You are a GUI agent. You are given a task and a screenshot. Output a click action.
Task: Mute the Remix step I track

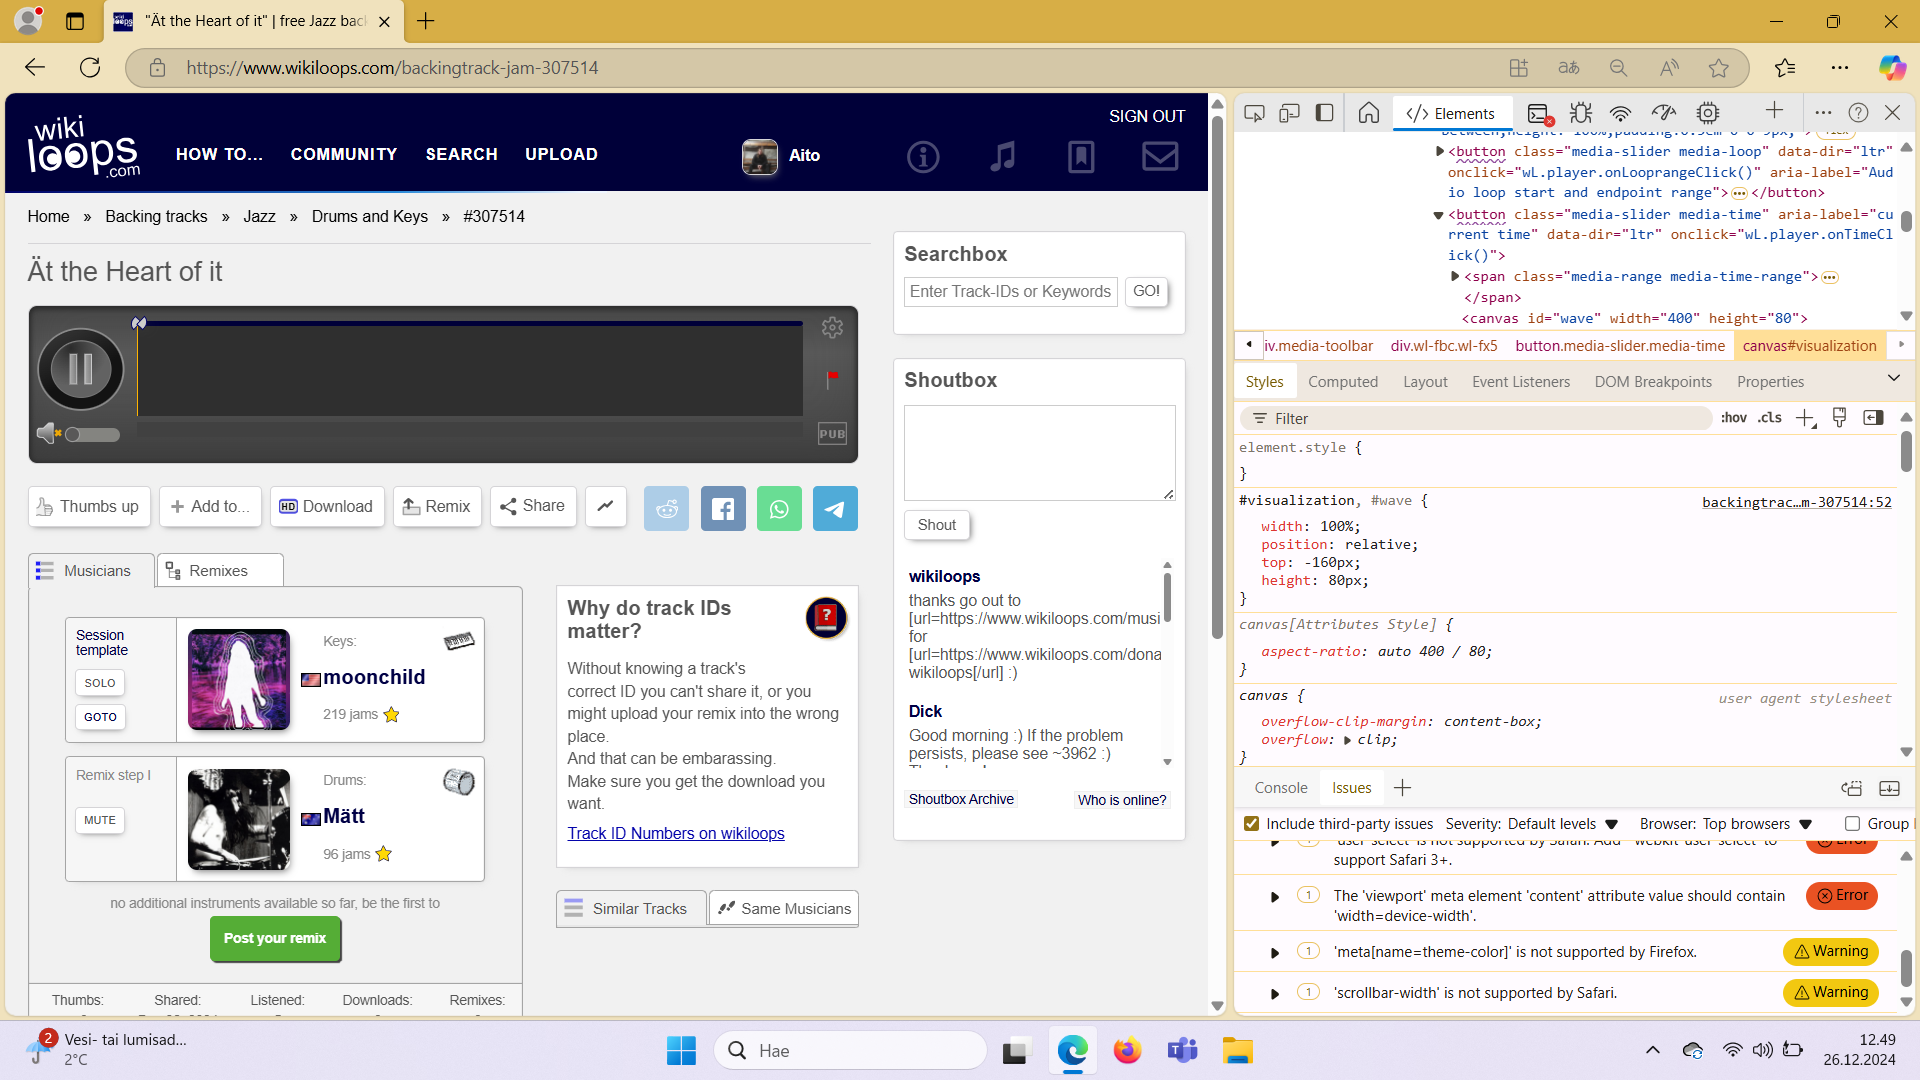pos(100,820)
